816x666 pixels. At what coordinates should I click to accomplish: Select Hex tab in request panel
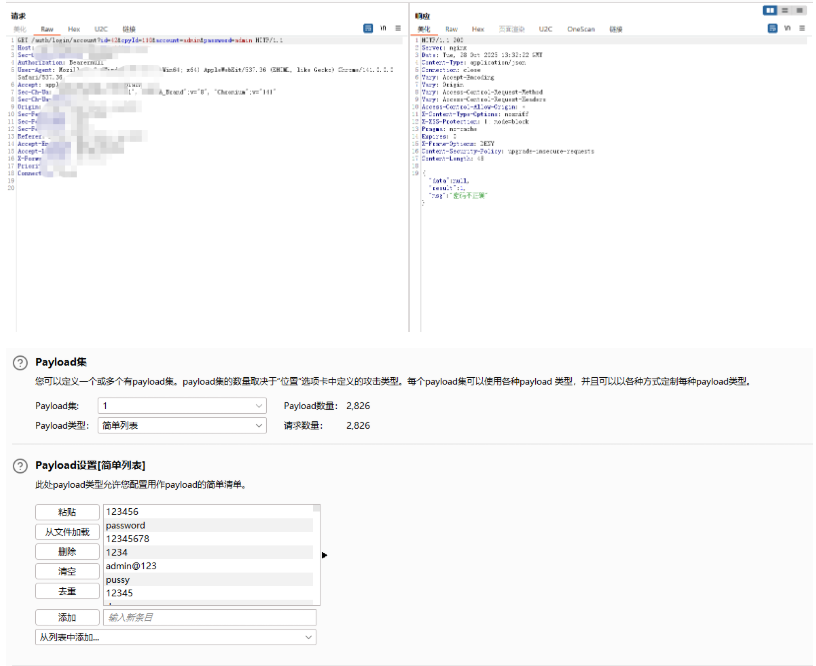74,29
